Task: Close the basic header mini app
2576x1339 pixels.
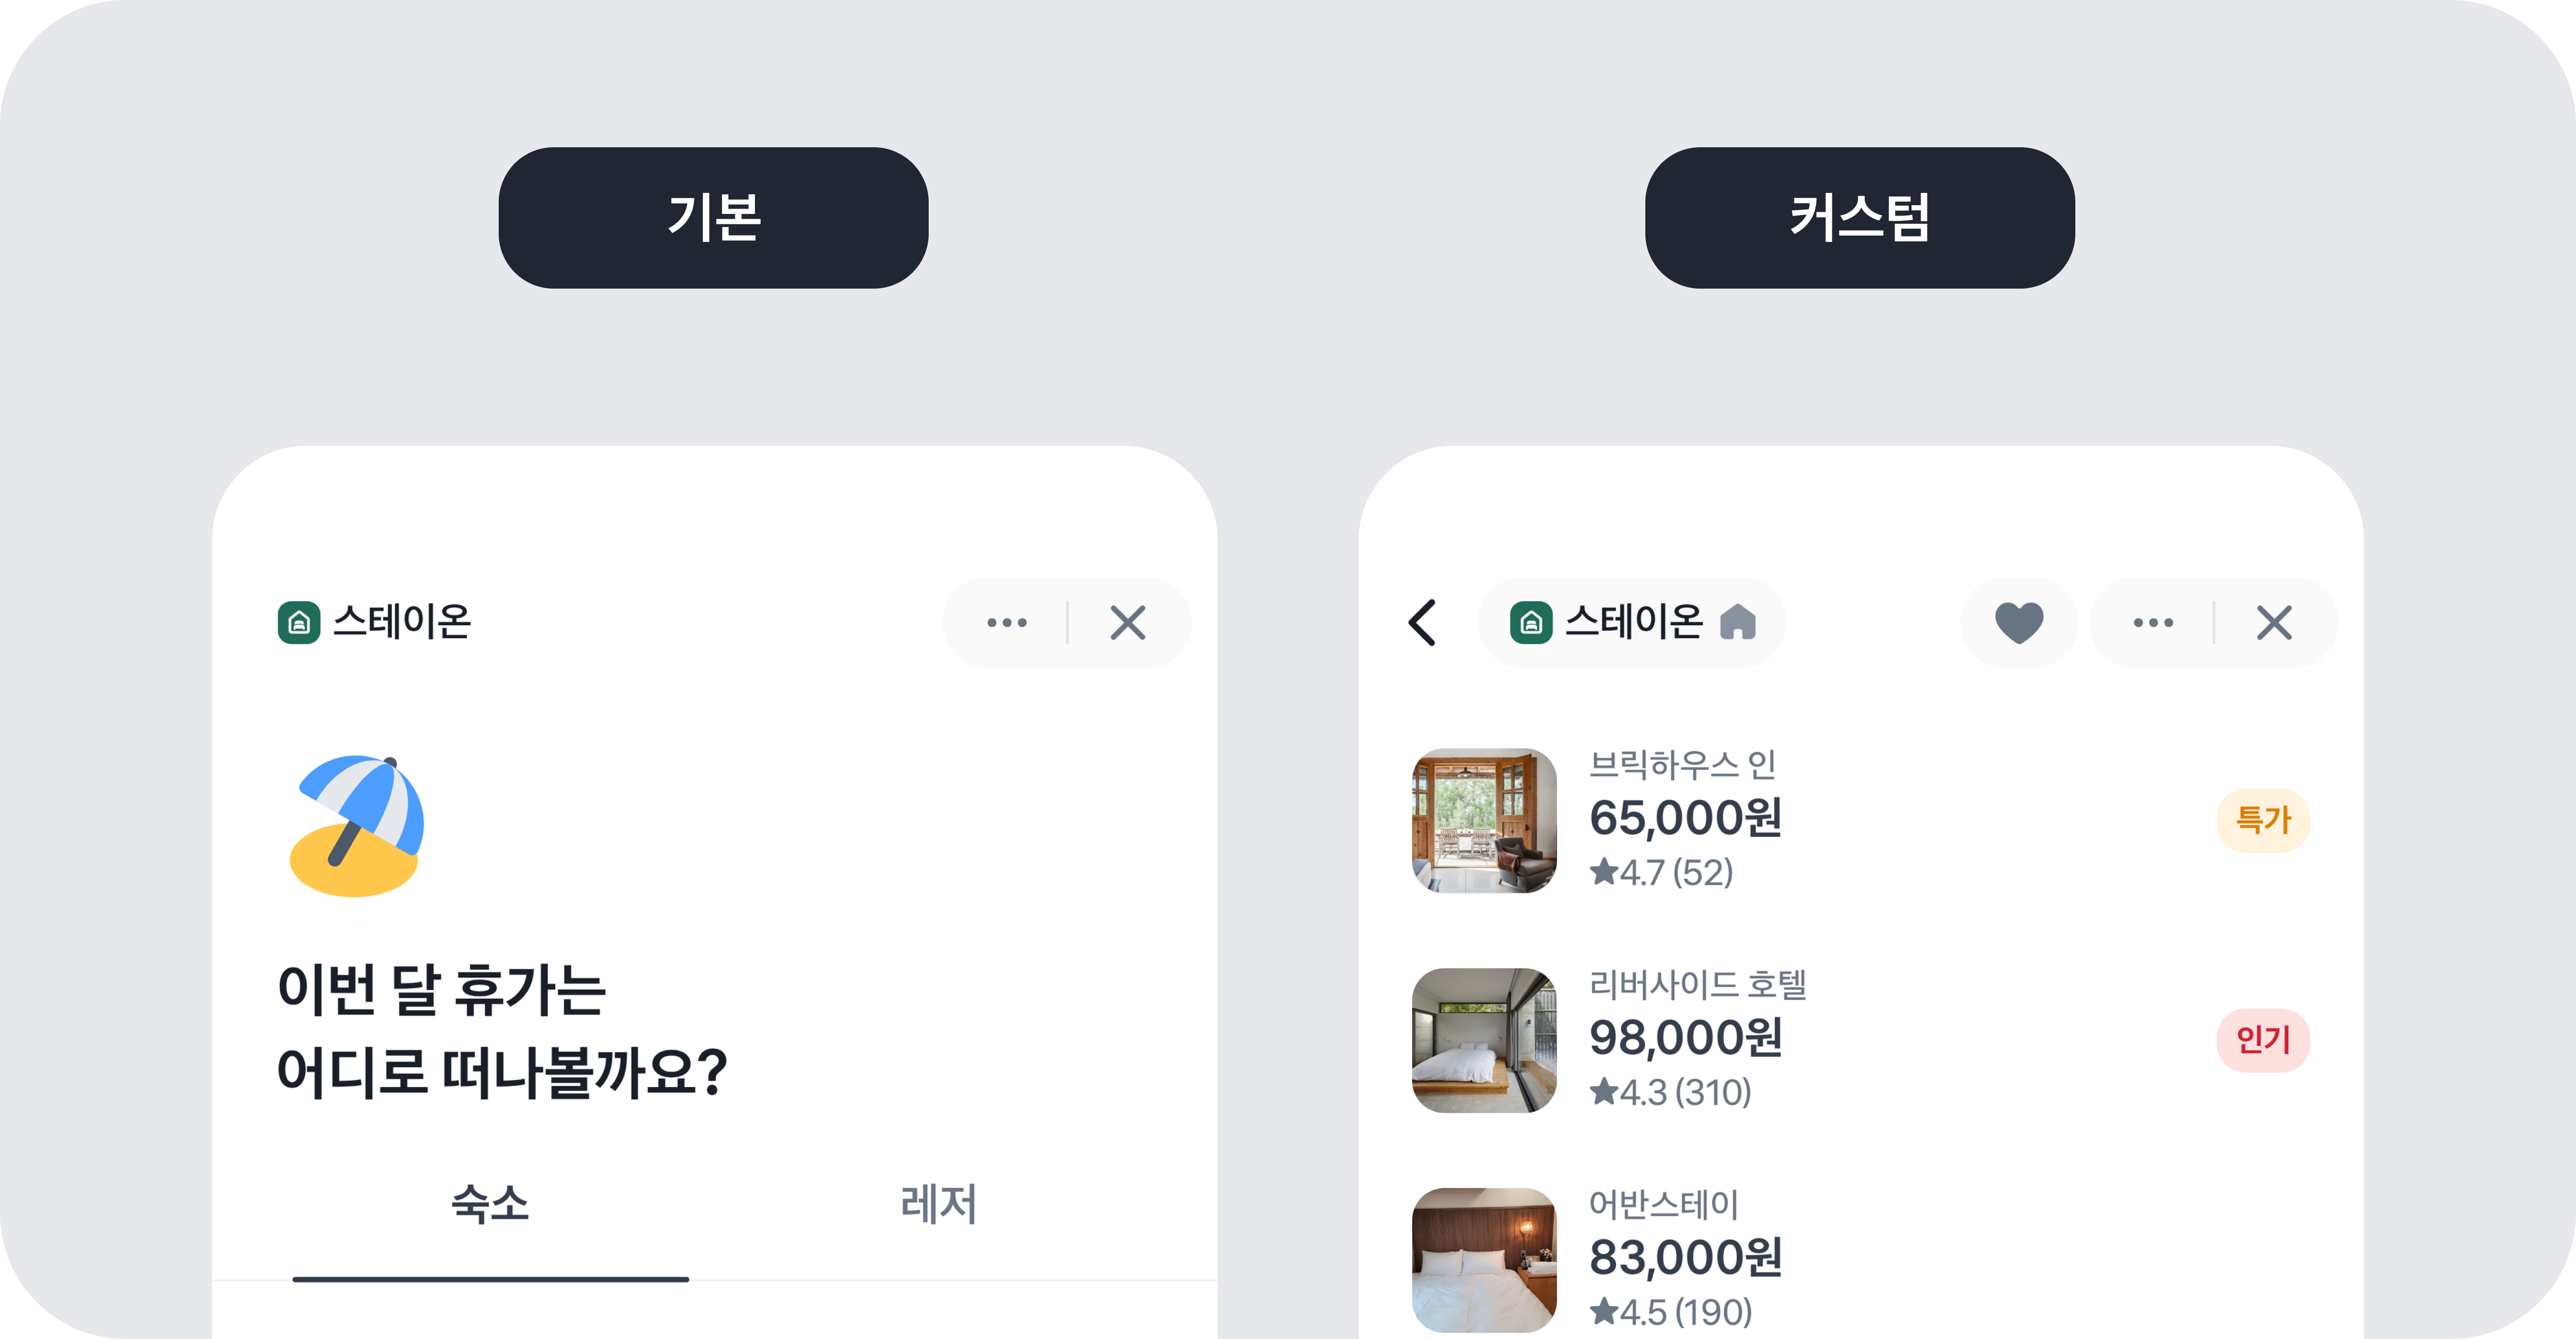Action: coord(1128,623)
